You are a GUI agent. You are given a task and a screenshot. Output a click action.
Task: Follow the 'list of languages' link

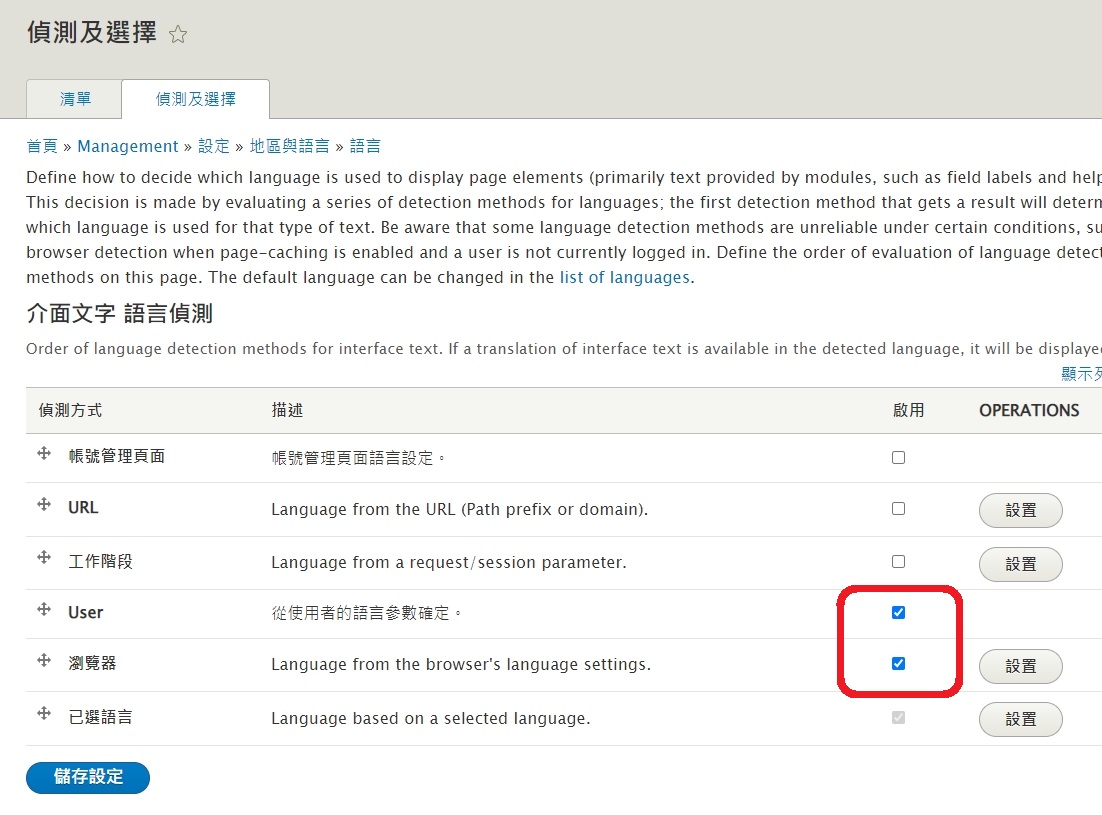coord(624,277)
